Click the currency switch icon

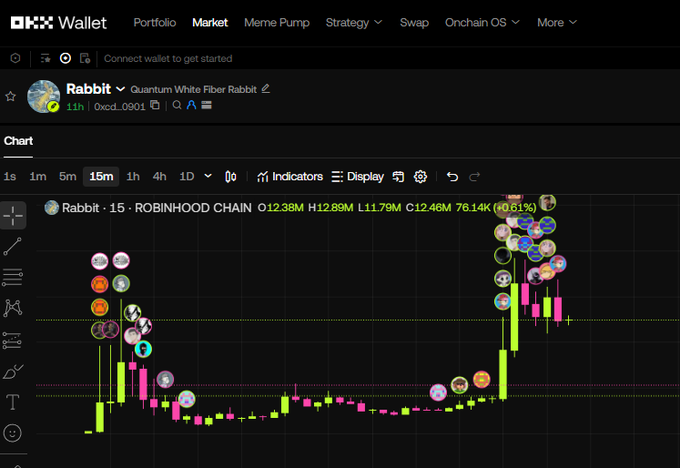(x=398, y=177)
